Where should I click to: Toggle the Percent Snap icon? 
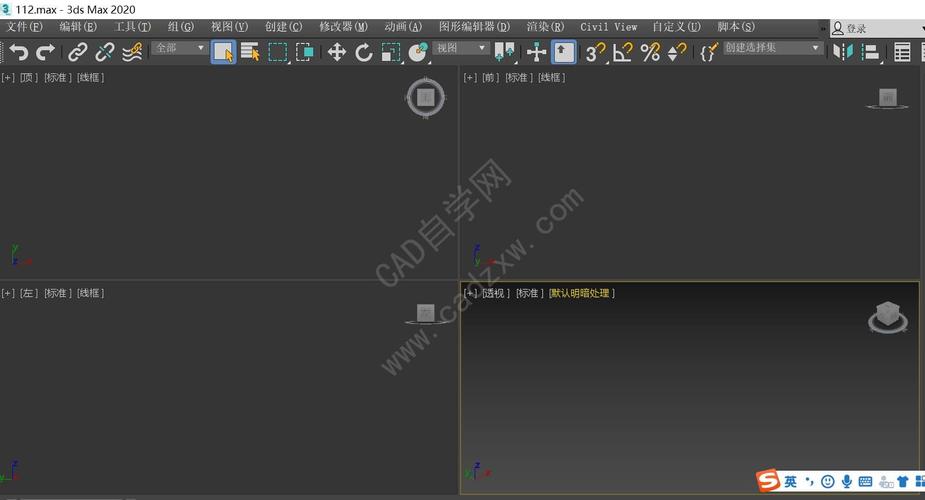coord(650,52)
